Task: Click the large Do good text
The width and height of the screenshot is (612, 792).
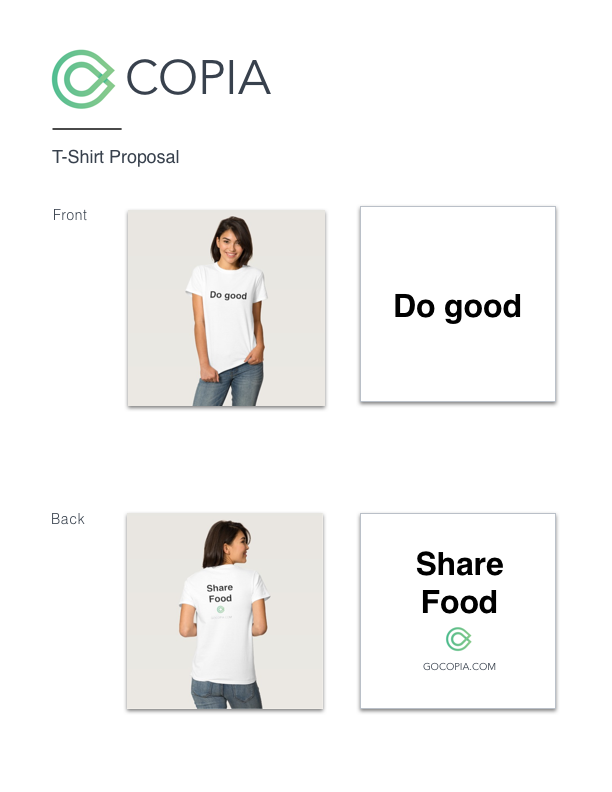Action: pyautogui.click(x=457, y=307)
